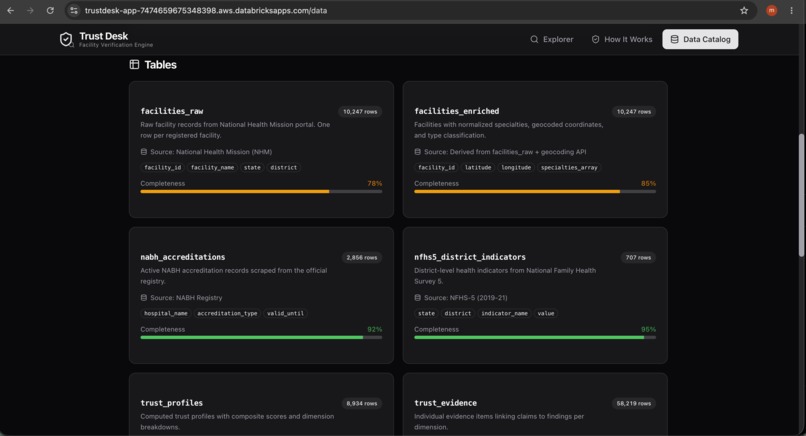This screenshot has height=436, width=806.
Task: Click database icon beside NFHS-5 source
Action: coord(417,298)
